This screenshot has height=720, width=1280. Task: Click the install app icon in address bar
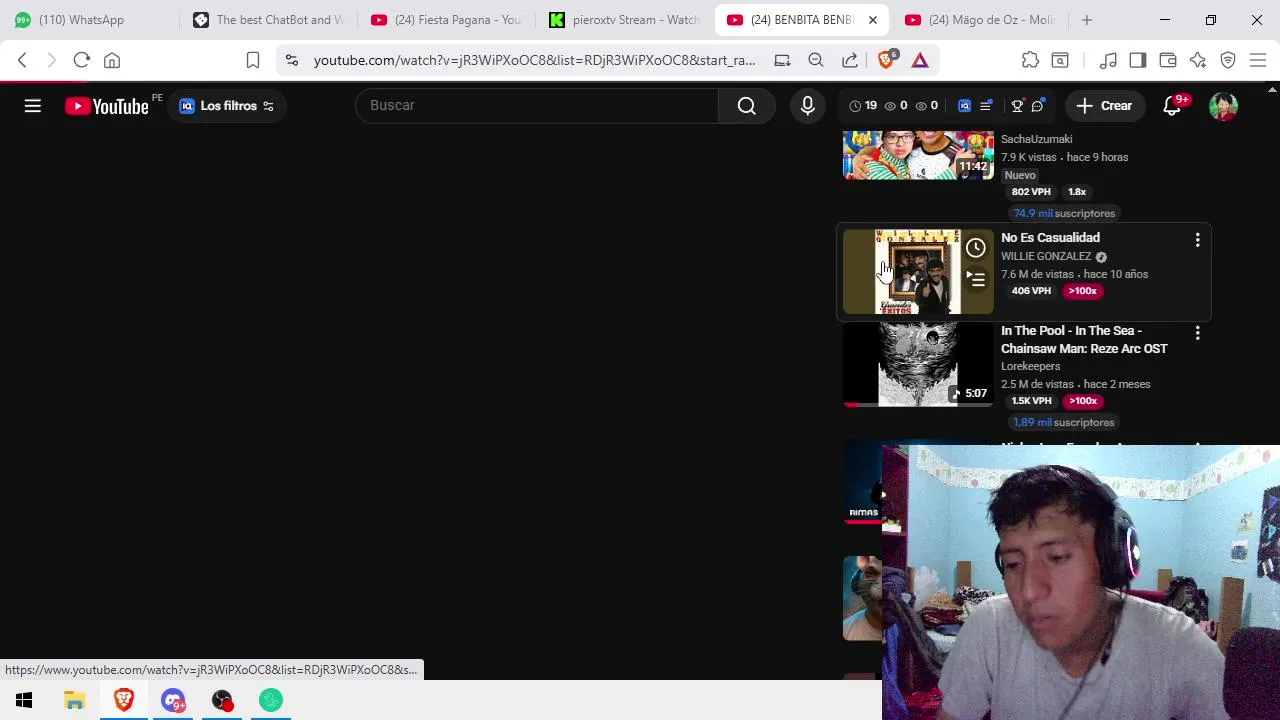[x=782, y=60]
